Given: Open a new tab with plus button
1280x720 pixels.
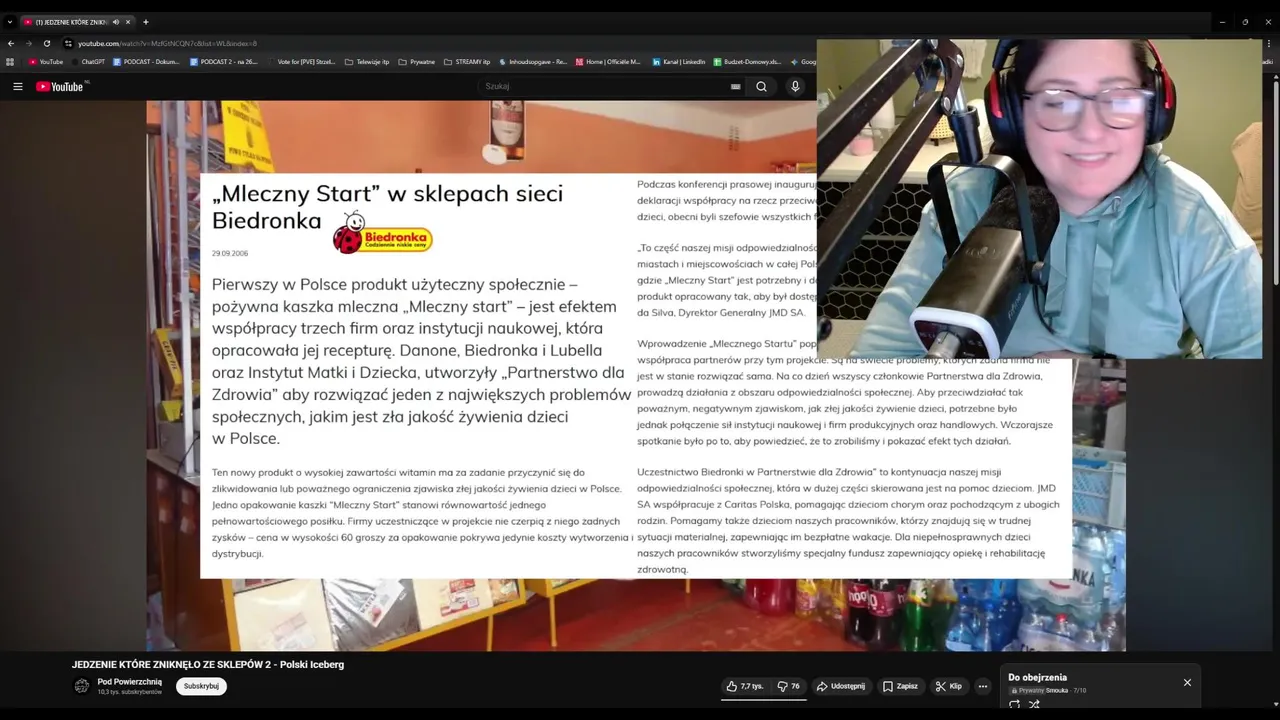Looking at the screenshot, I should [x=145, y=22].
